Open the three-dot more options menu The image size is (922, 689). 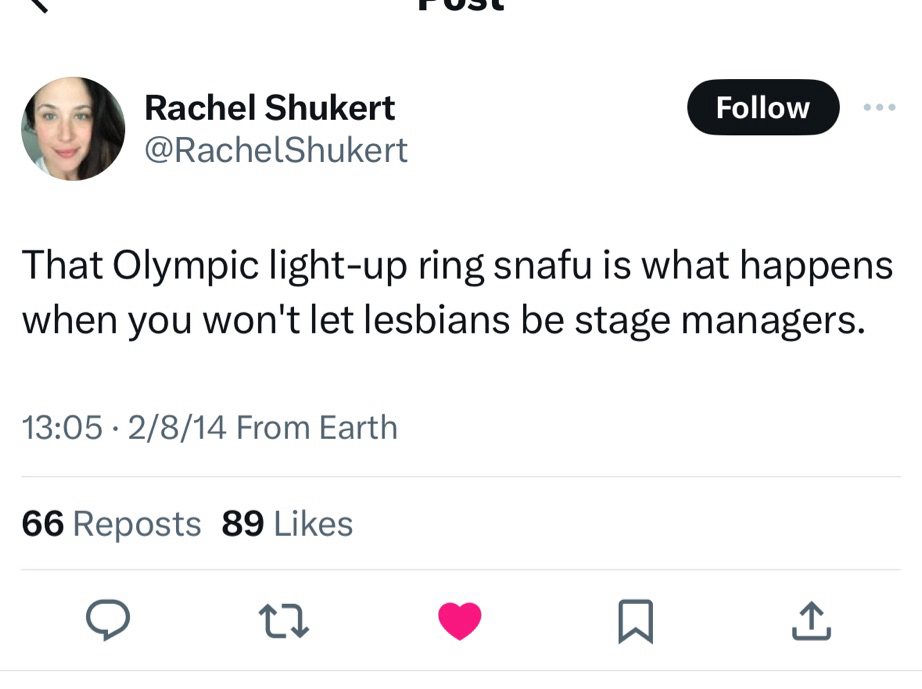879,107
